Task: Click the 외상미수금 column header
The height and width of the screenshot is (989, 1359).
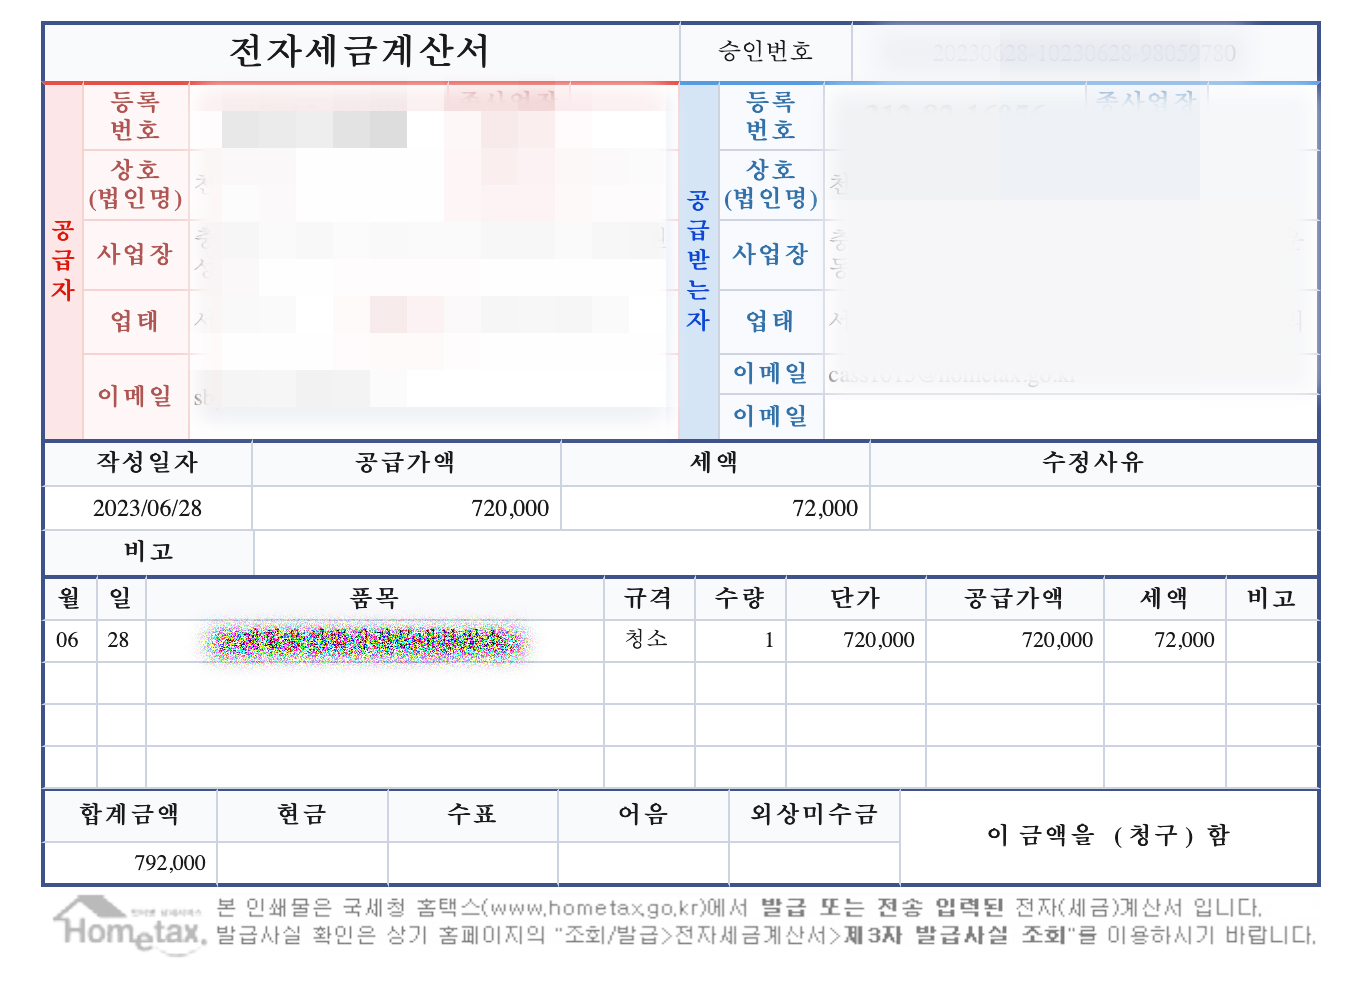Action: point(814,815)
